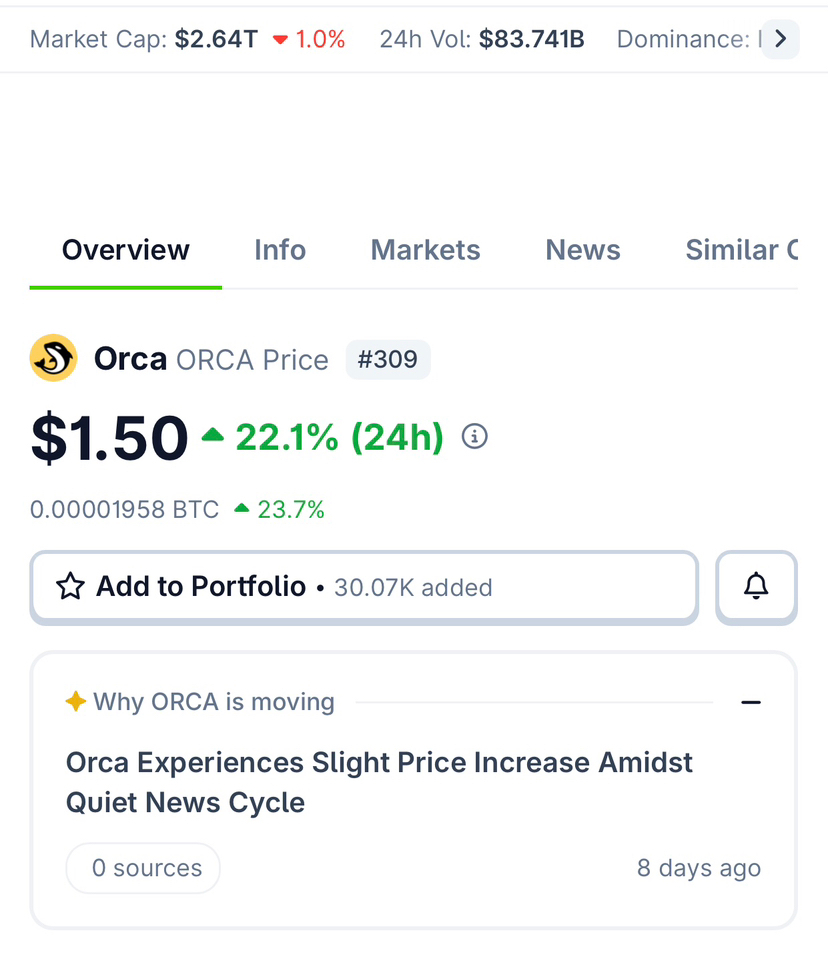This screenshot has width=828, height=953.
Task: Collapse the Why ORCA is moving card
Action: [751, 702]
